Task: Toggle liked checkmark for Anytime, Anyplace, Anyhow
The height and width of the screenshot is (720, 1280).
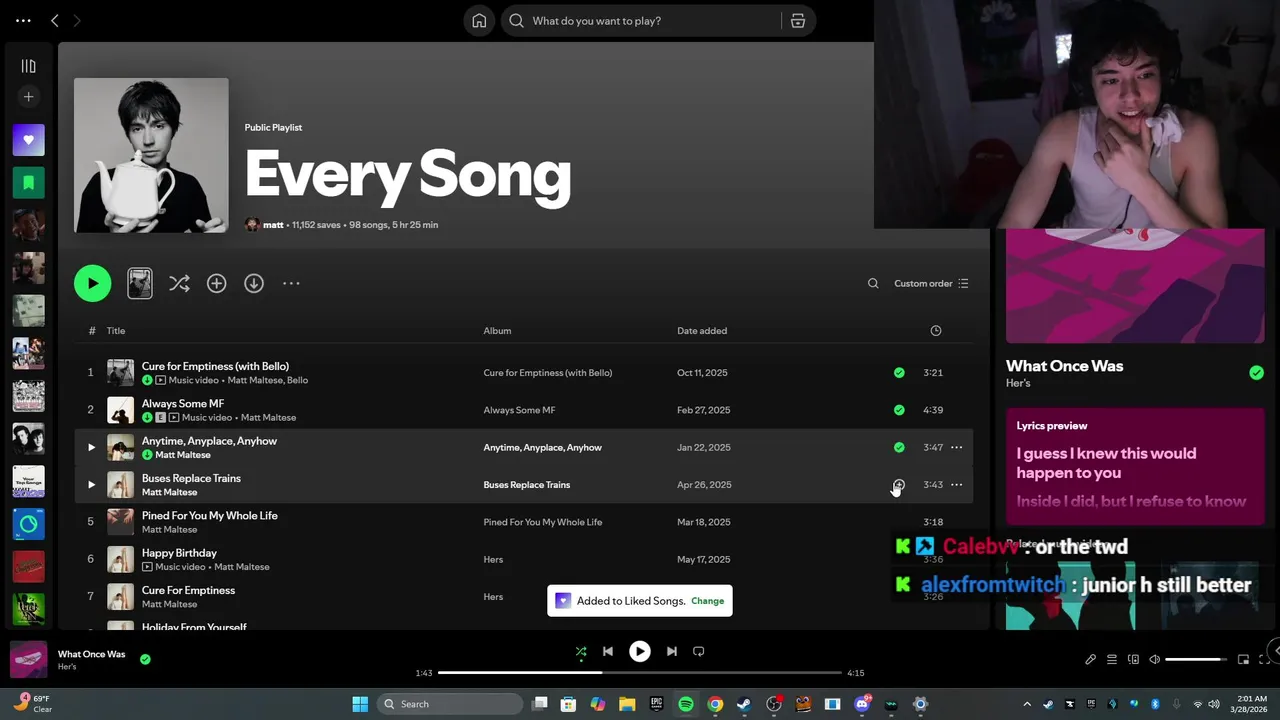Action: [899, 447]
